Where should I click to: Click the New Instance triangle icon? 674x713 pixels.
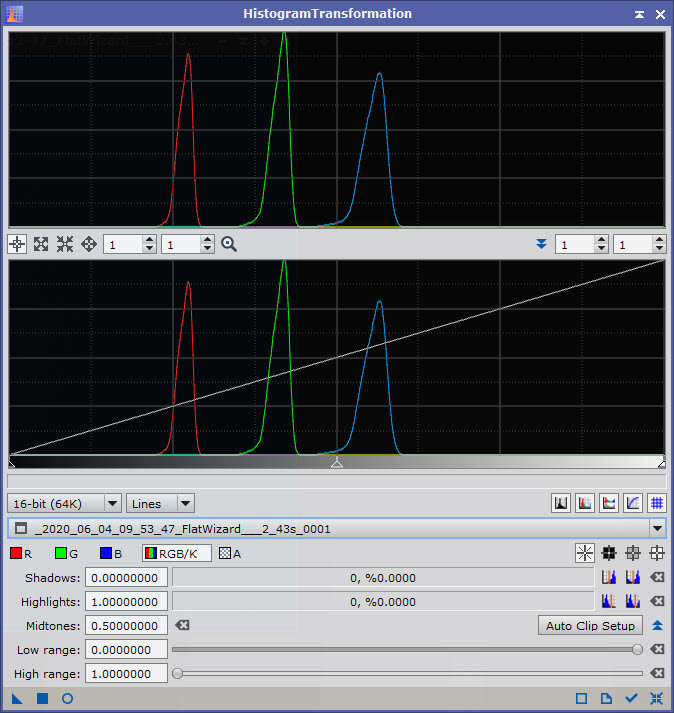click(17, 698)
